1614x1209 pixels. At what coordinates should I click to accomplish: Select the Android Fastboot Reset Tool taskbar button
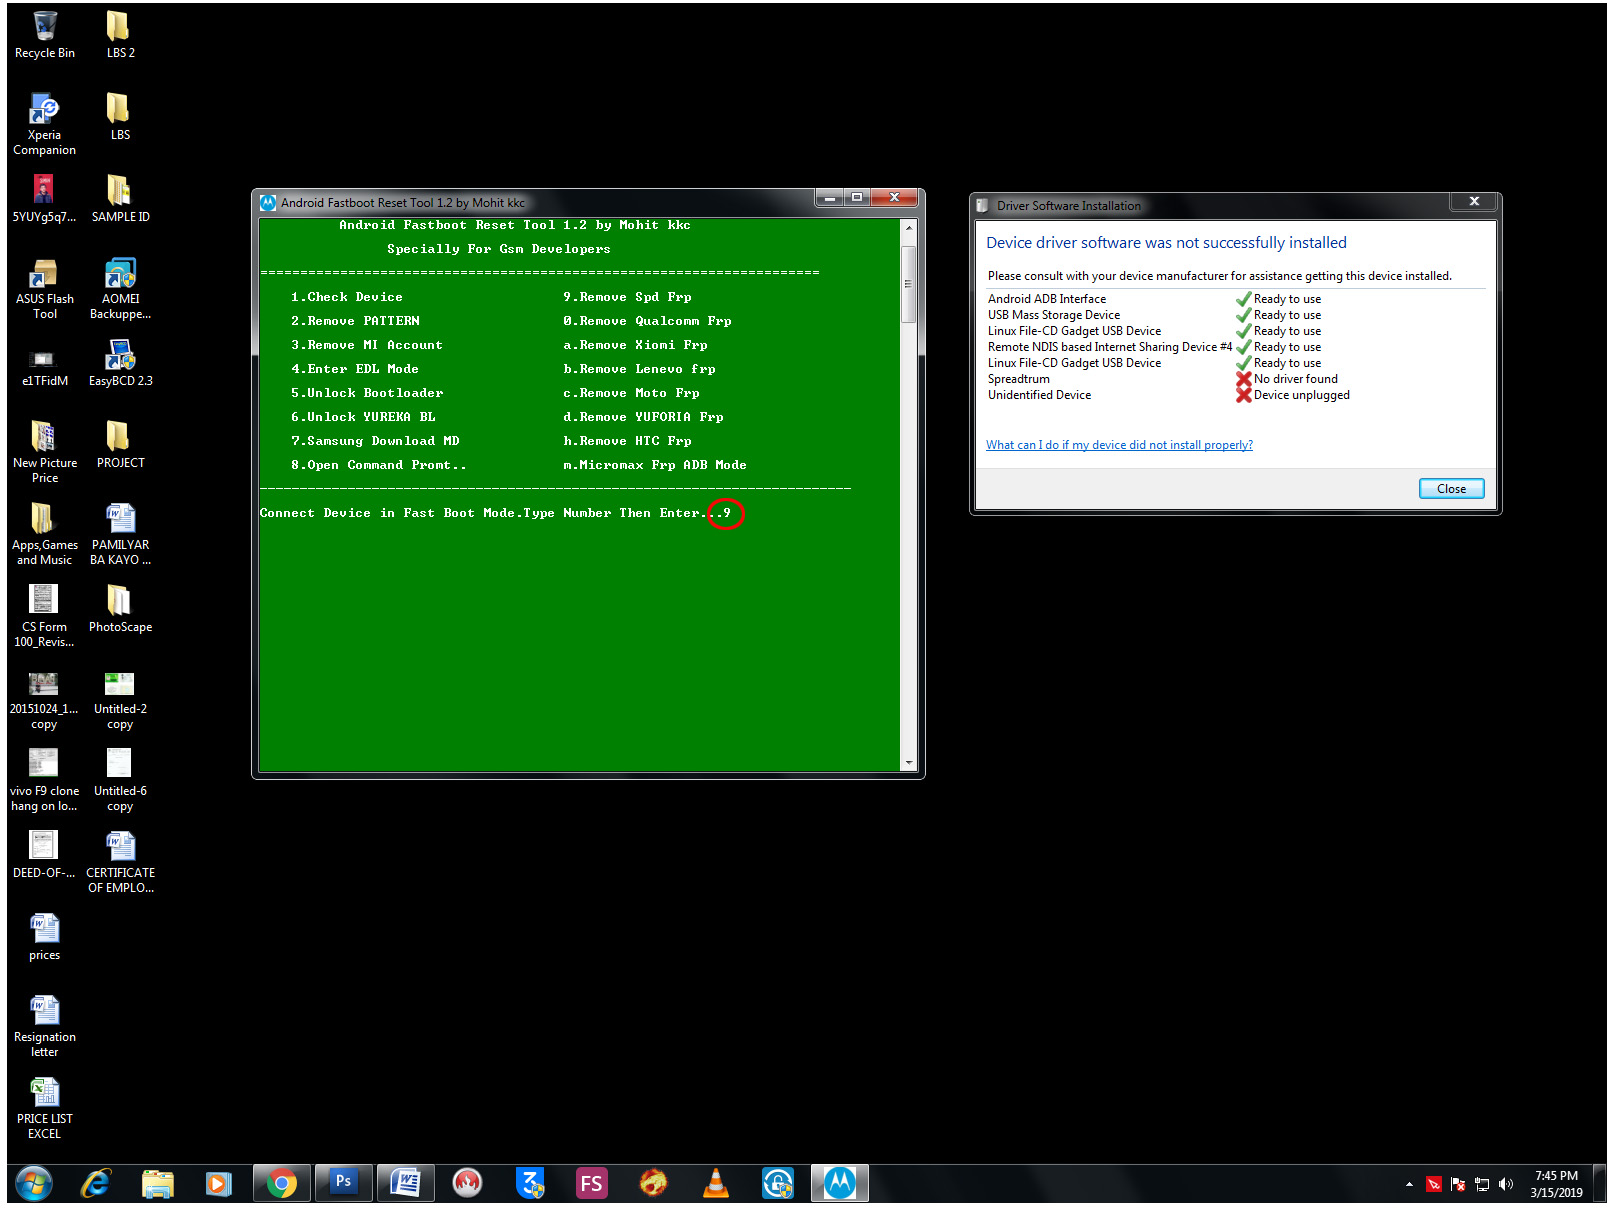click(x=840, y=1184)
